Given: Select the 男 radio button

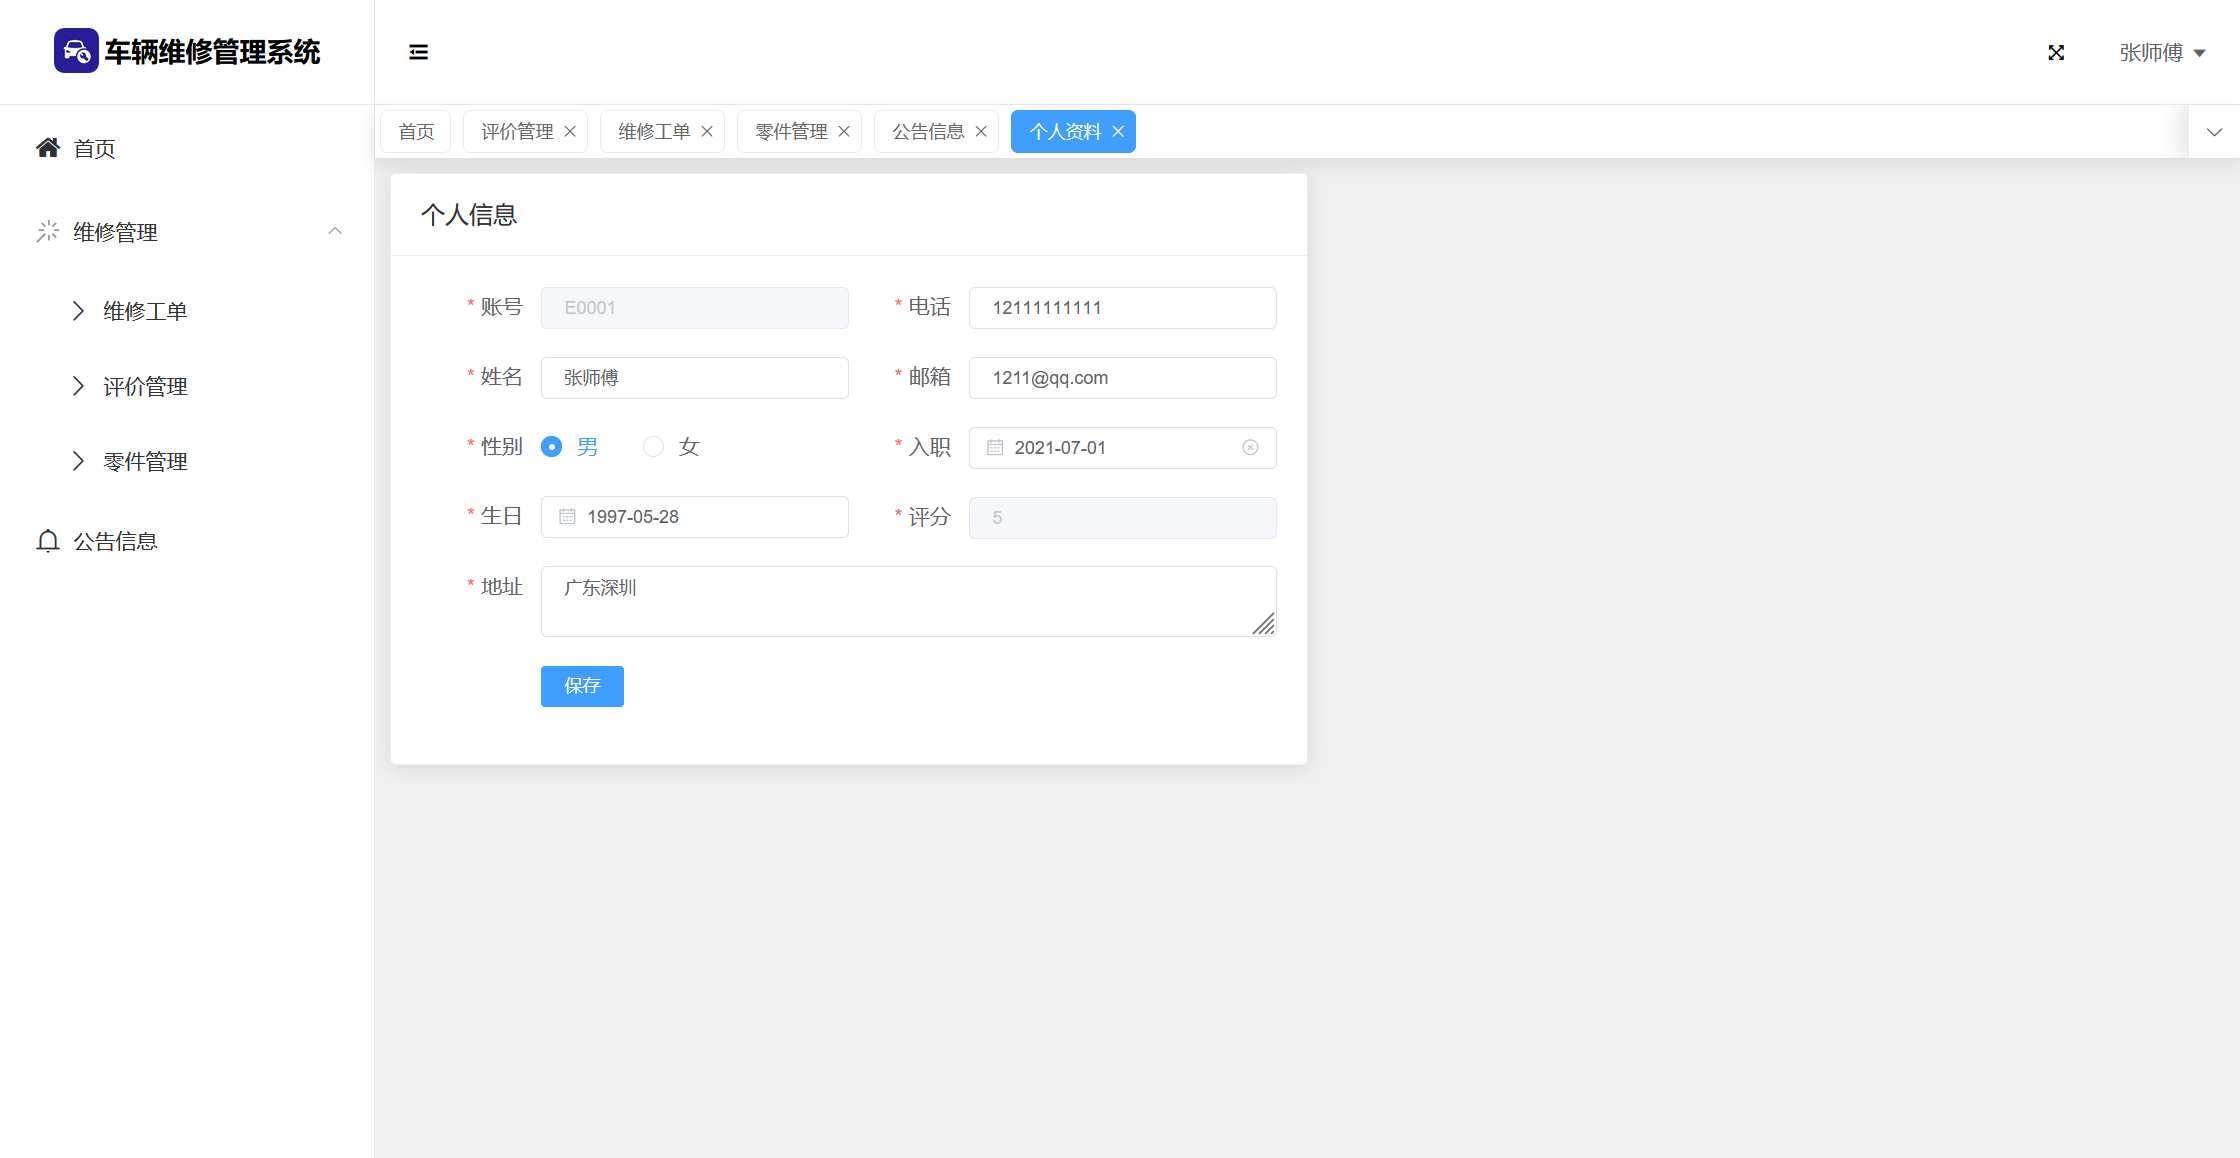Looking at the screenshot, I should [551, 447].
